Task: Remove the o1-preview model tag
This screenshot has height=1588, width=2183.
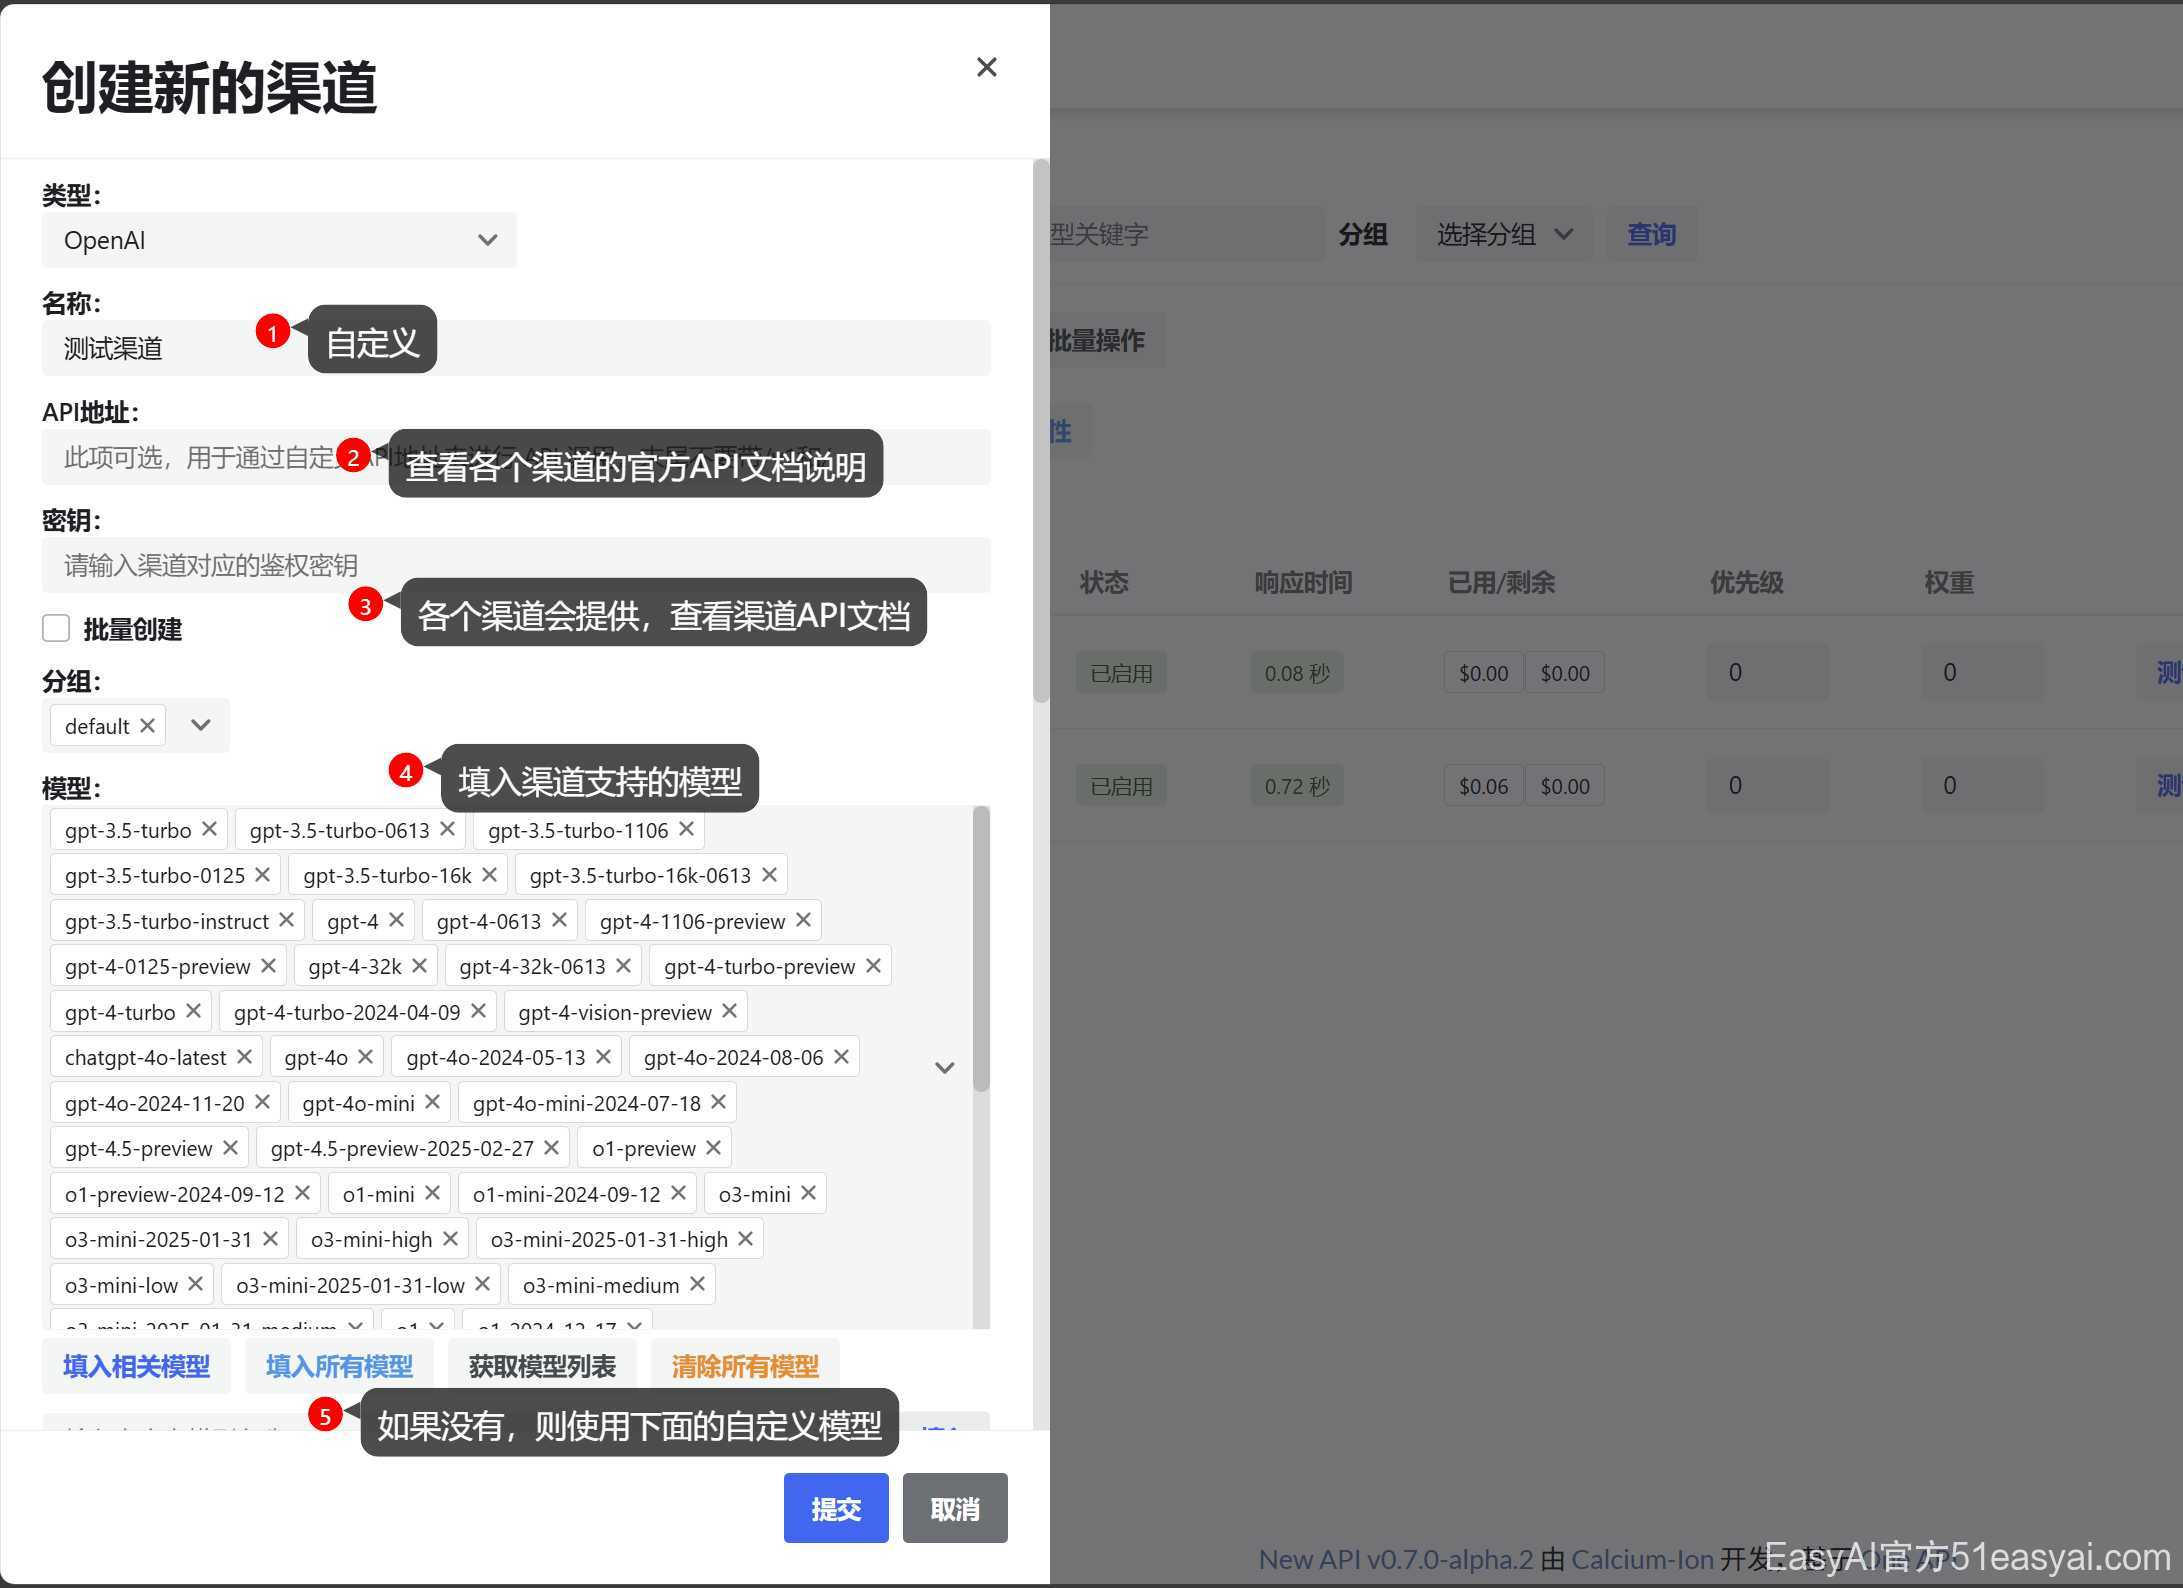Action: click(713, 1148)
